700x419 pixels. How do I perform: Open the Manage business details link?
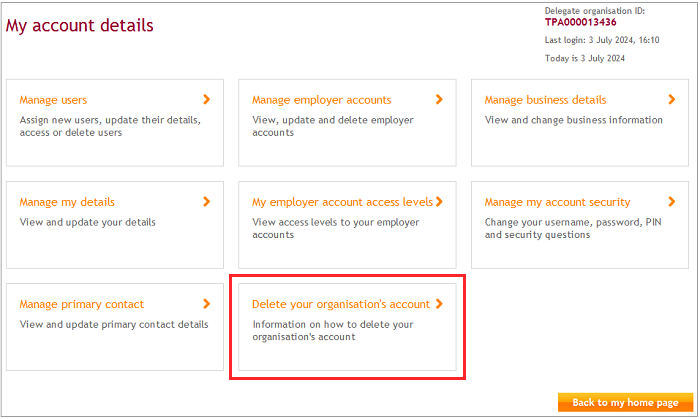(545, 100)
